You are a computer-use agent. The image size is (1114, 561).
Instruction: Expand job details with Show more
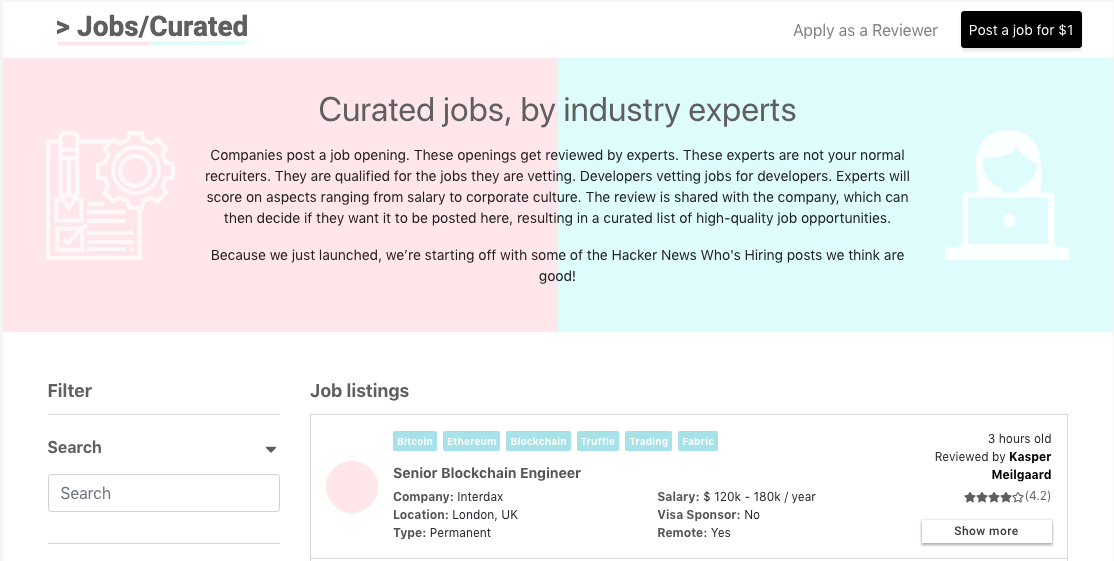[x=986, y=531]
